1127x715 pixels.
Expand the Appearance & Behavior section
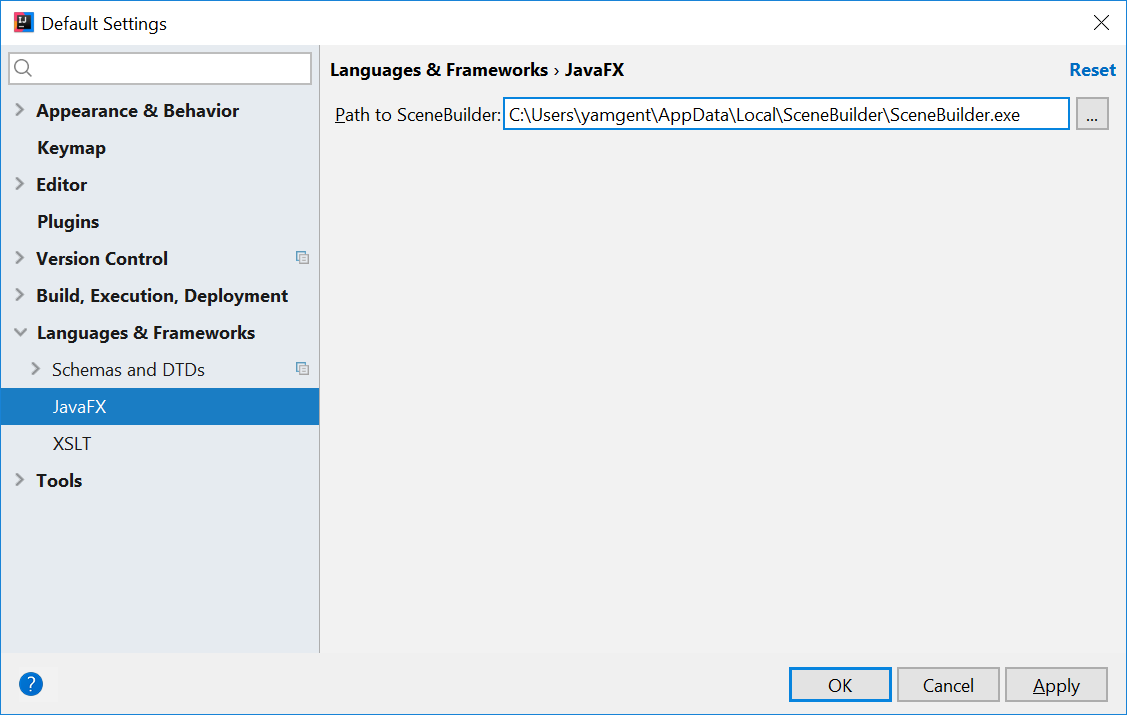pos(17,110)
